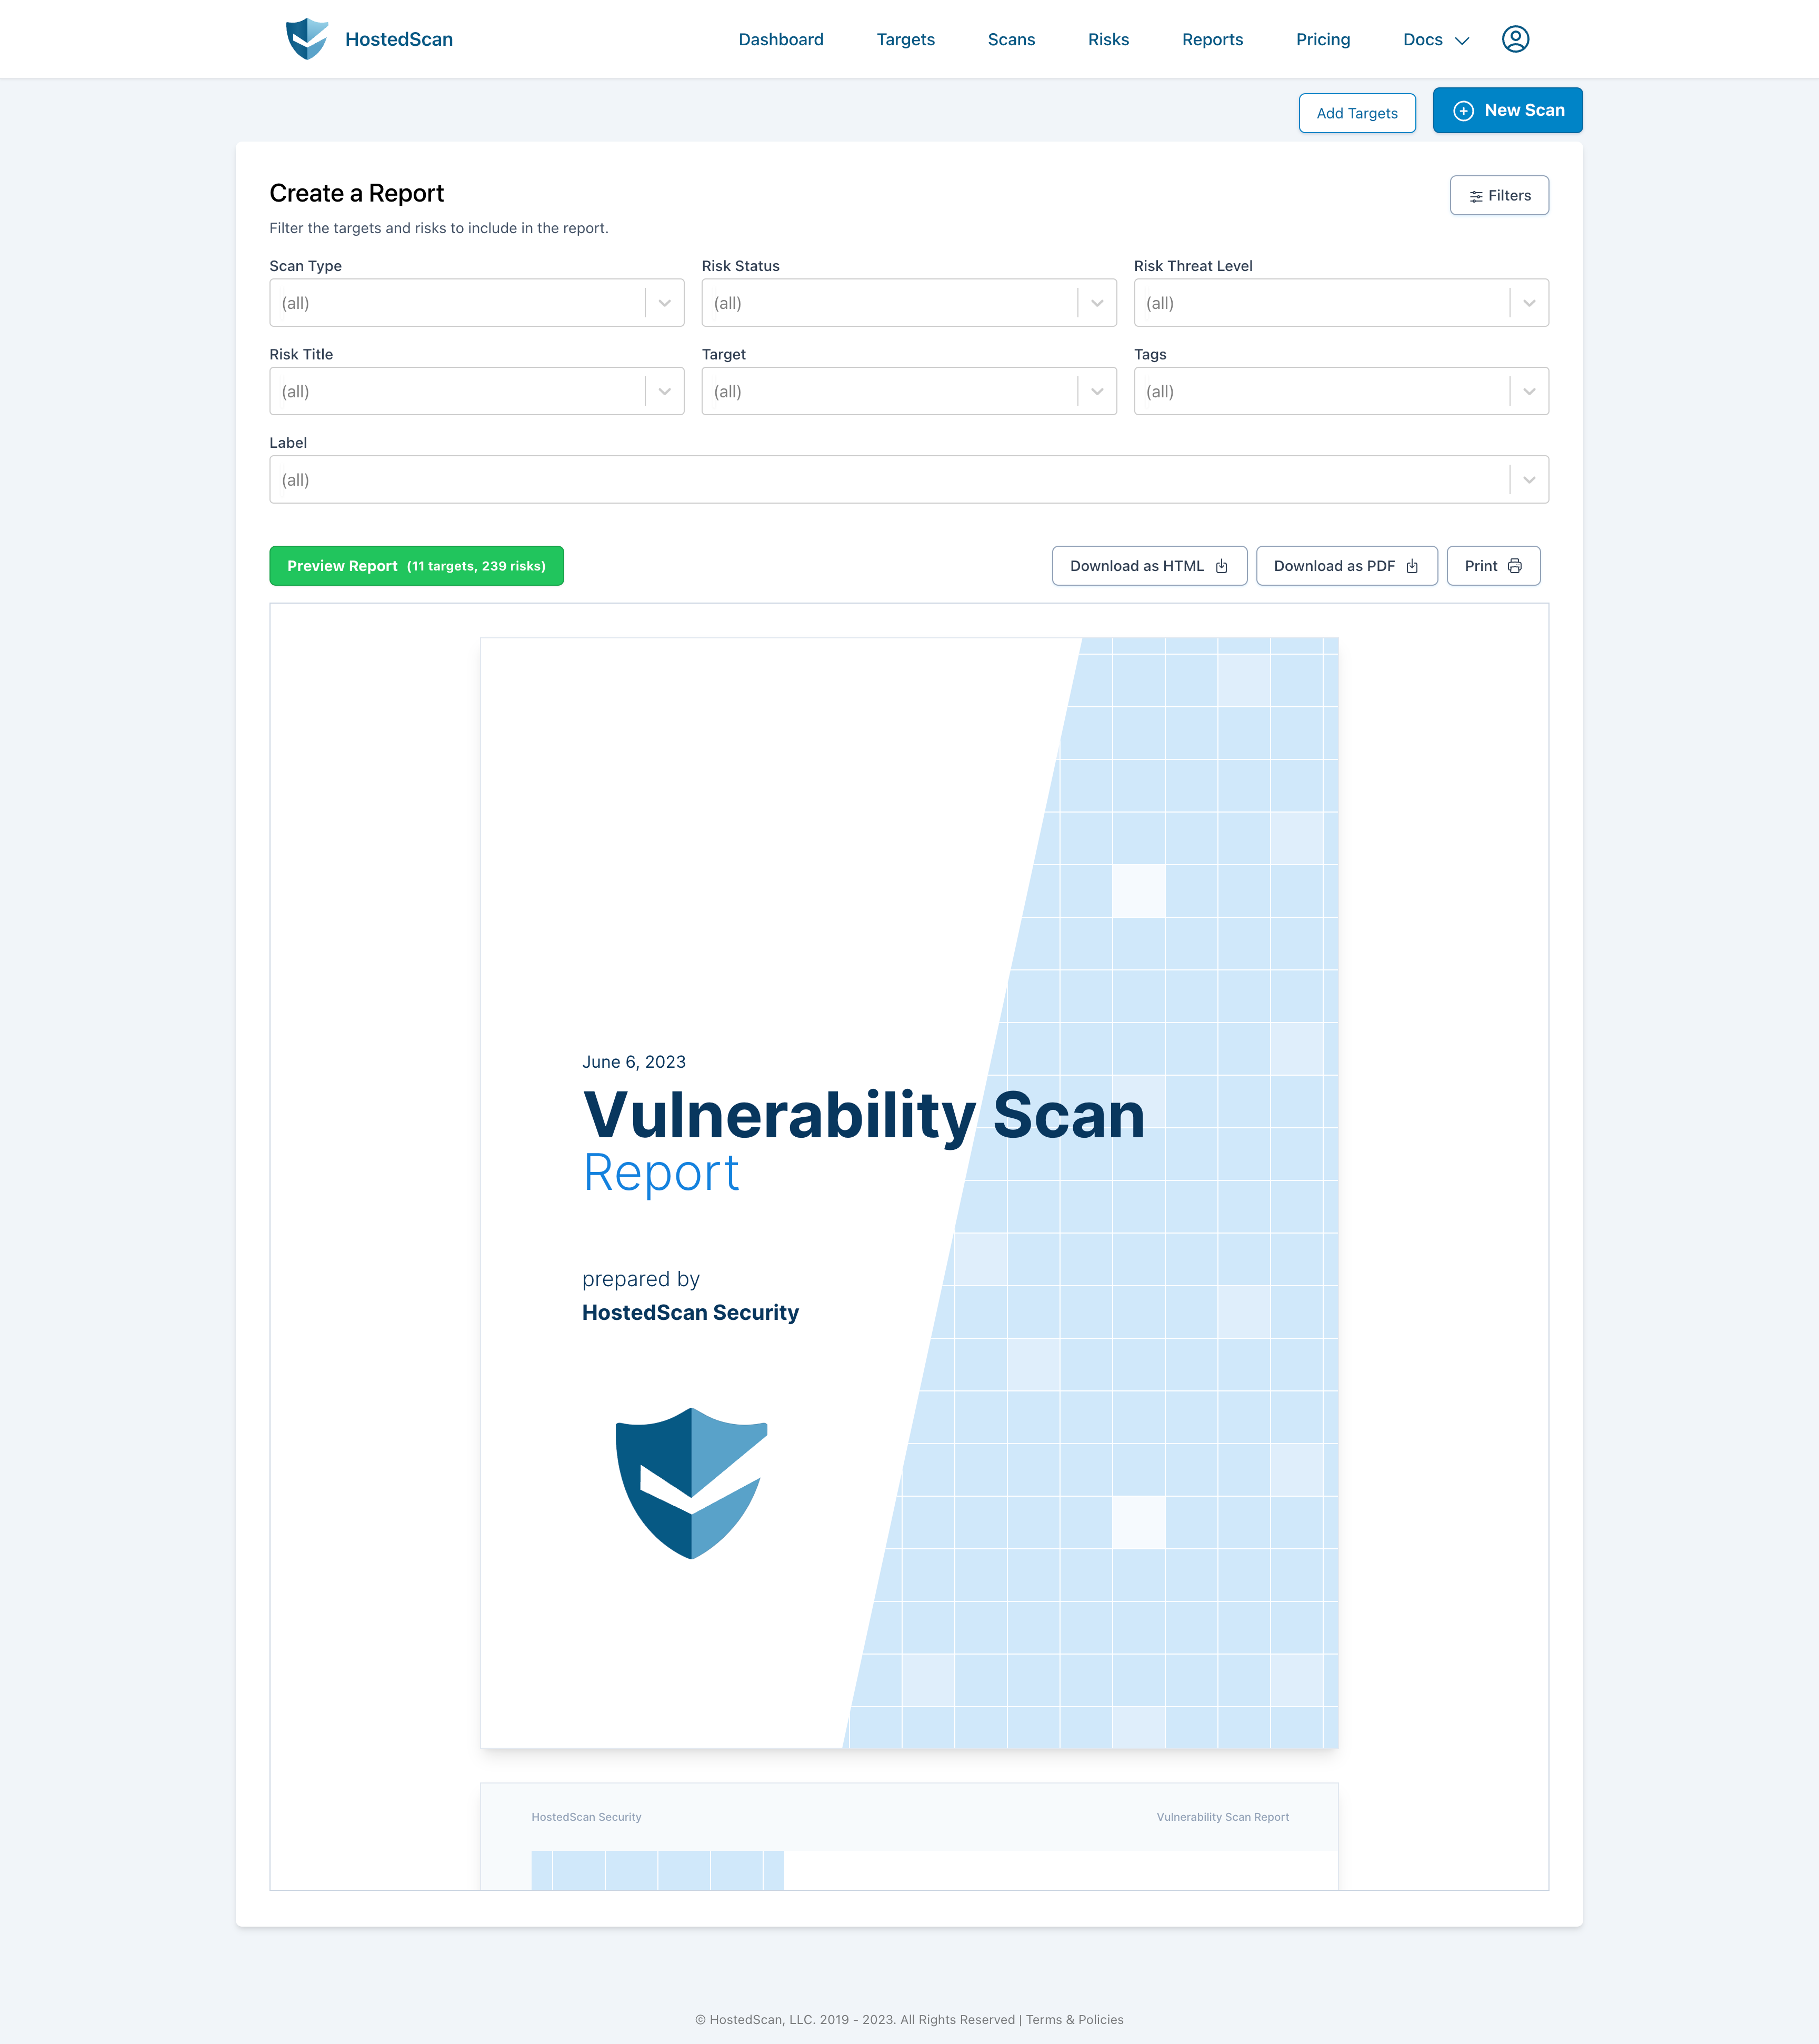Viewport: 1819px width, 2044px height.
Task: Download the report as PDF
Action: pos(1345,566)
